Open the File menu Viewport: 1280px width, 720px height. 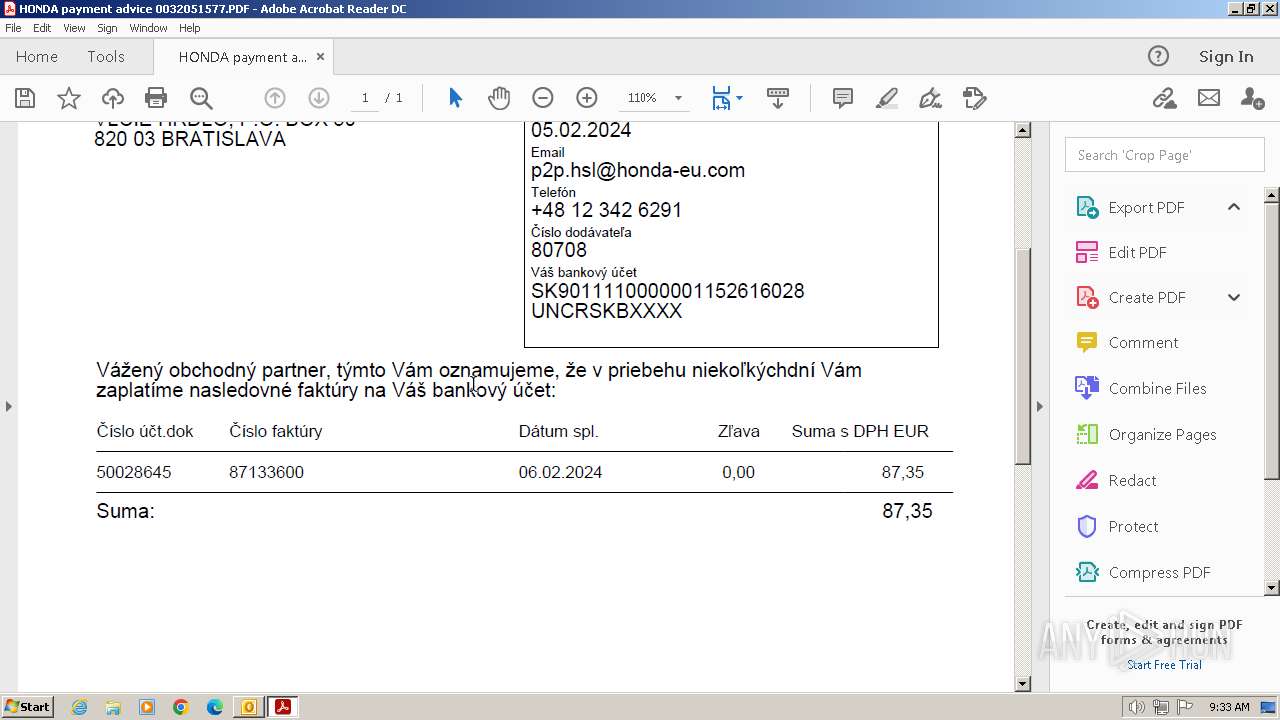pos(13,28)
